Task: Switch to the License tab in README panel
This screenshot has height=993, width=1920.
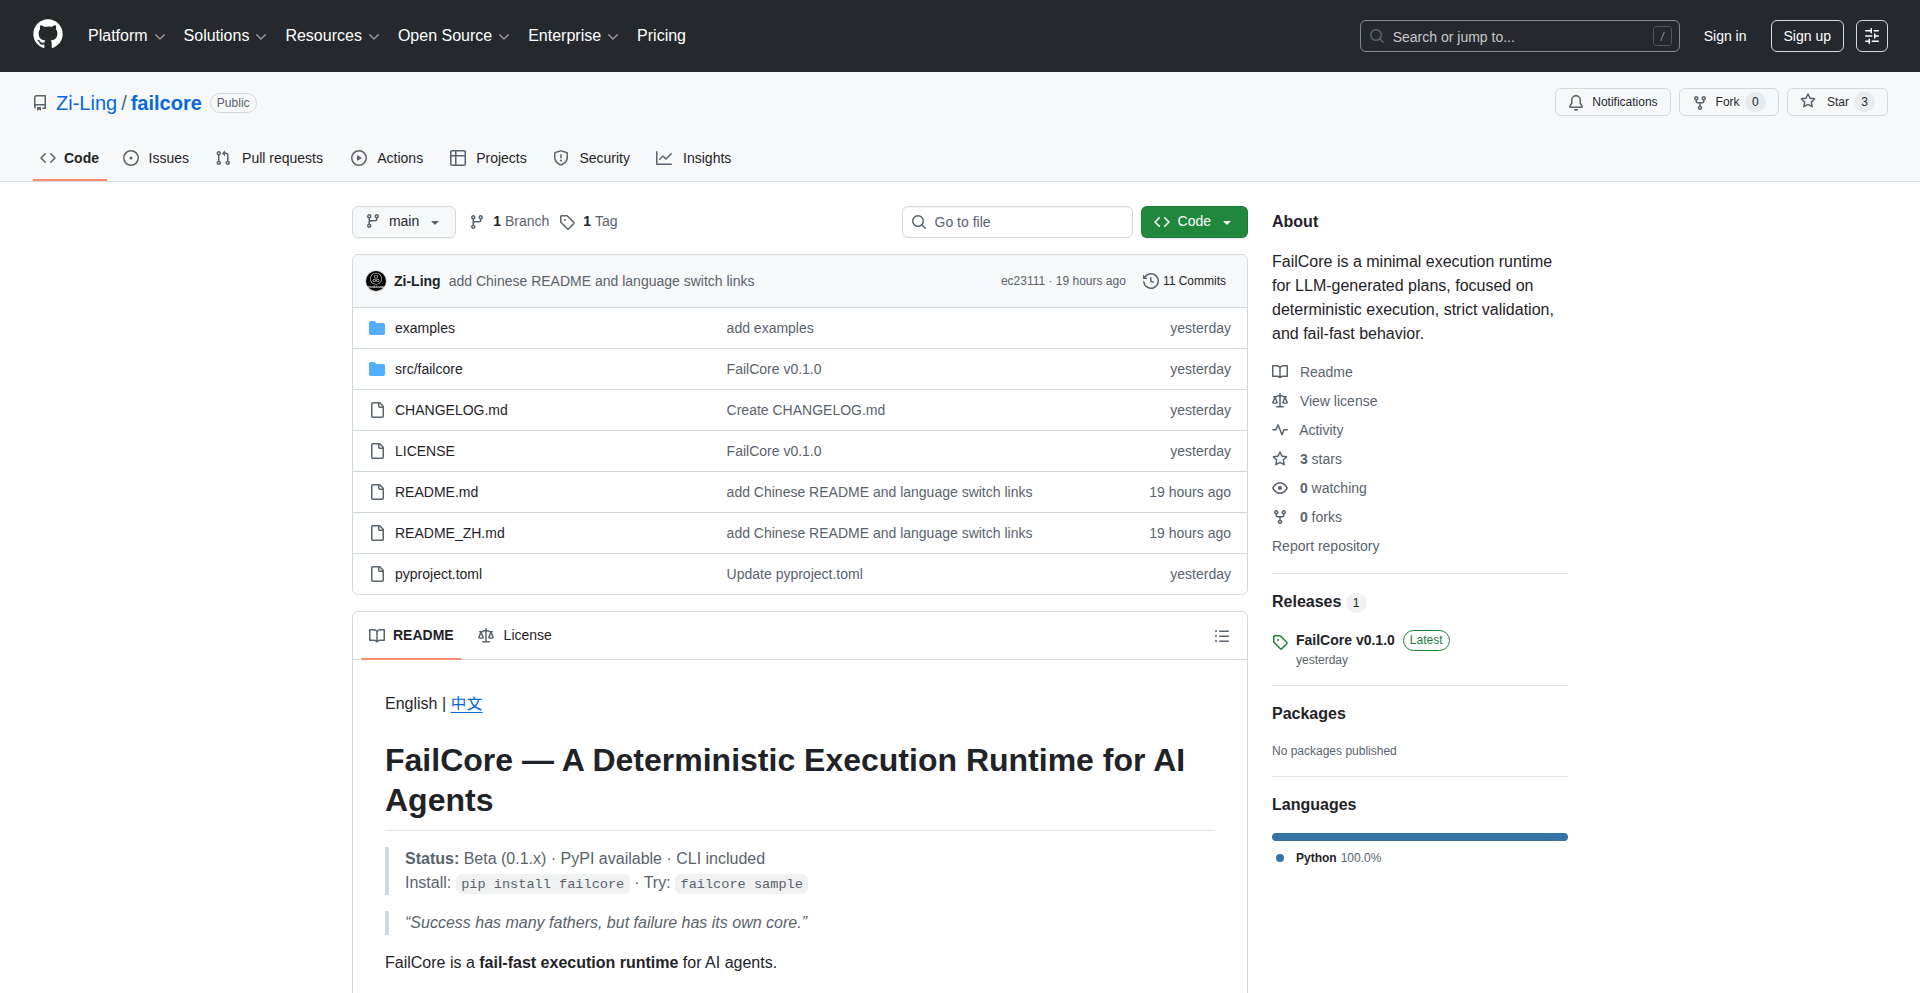Action: (x=515, y=636)
